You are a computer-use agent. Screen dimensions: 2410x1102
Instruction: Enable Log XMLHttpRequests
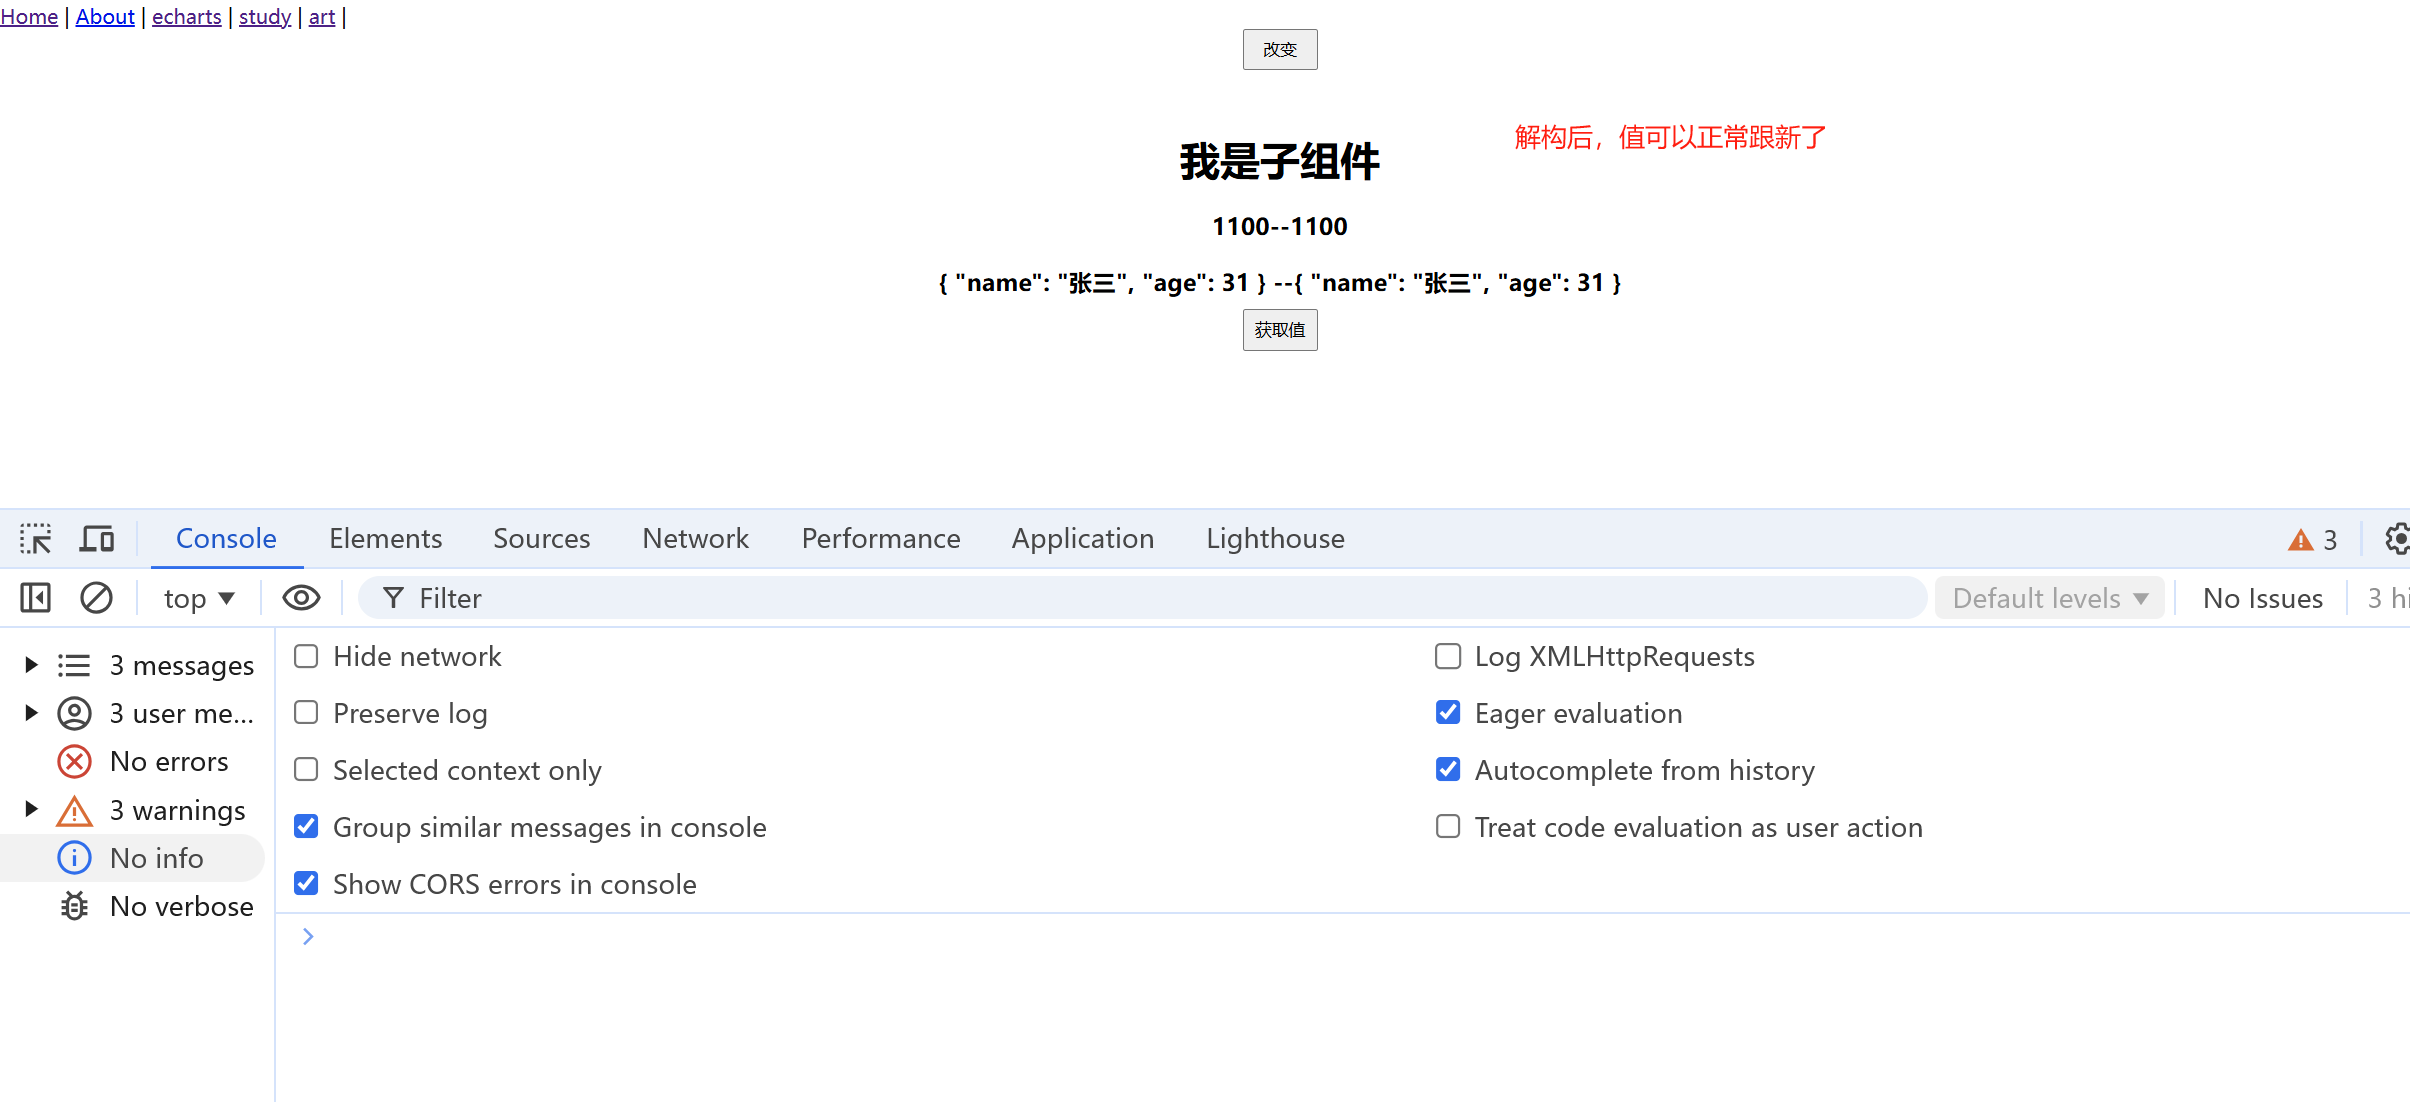coord(1448,655)
